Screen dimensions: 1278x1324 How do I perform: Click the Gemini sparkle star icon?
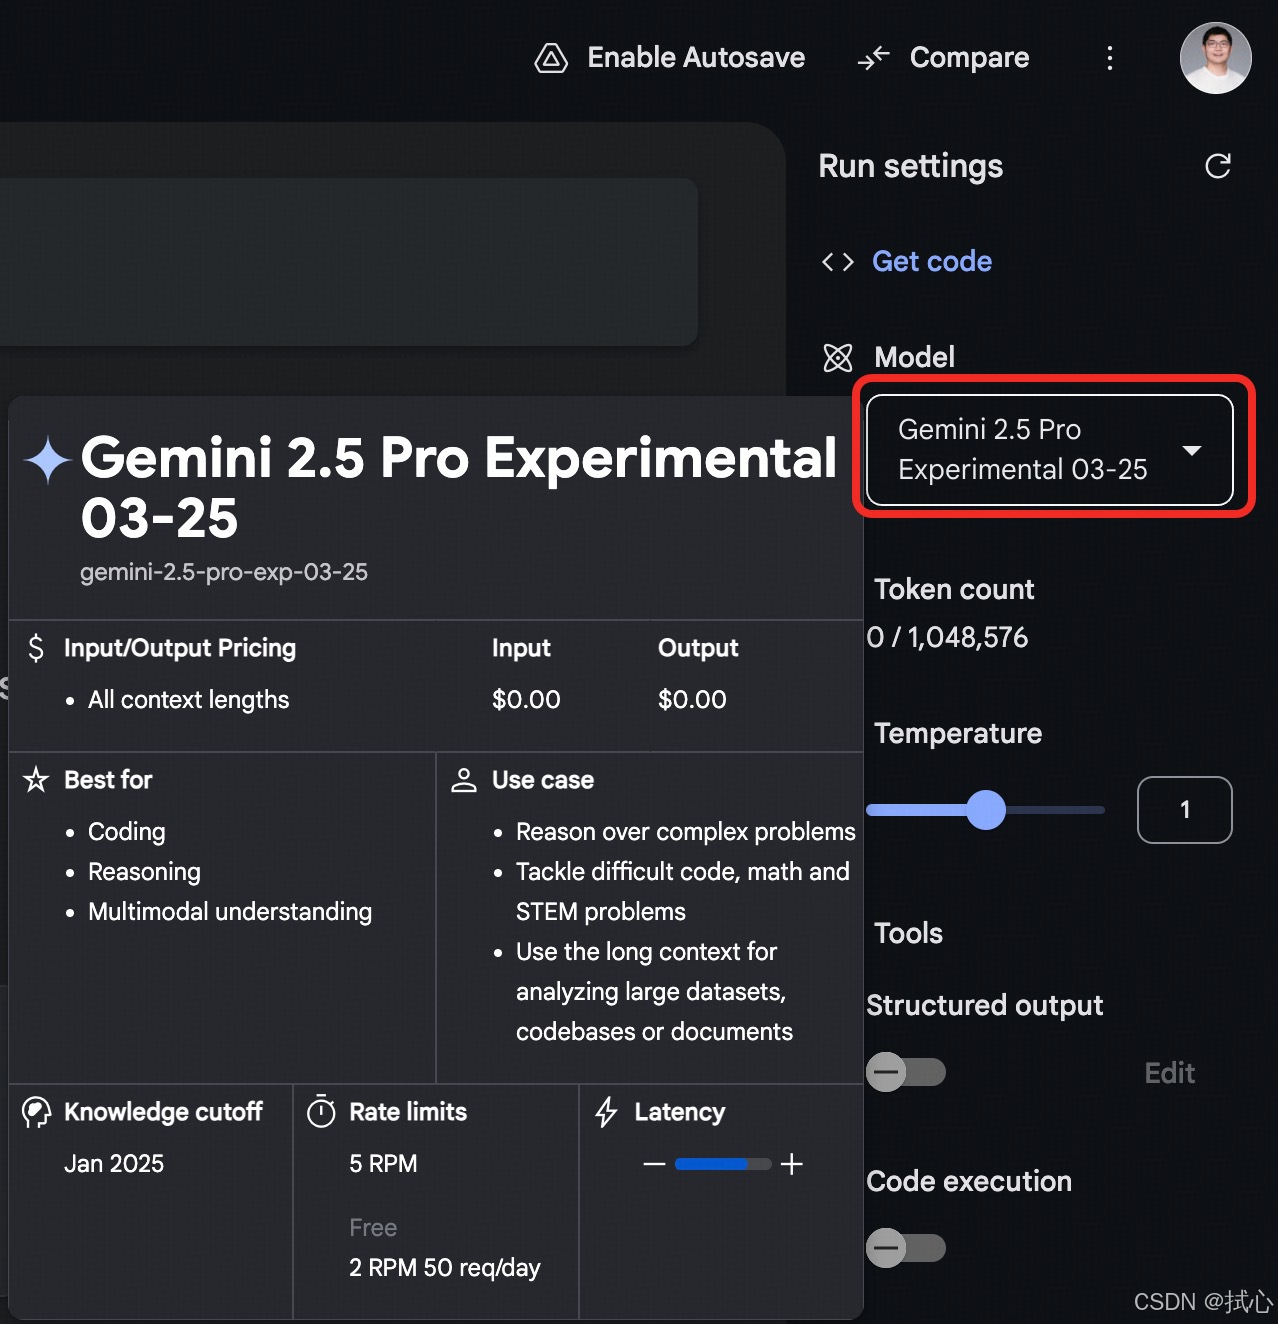pyautogui.click(x=47, y=460)
